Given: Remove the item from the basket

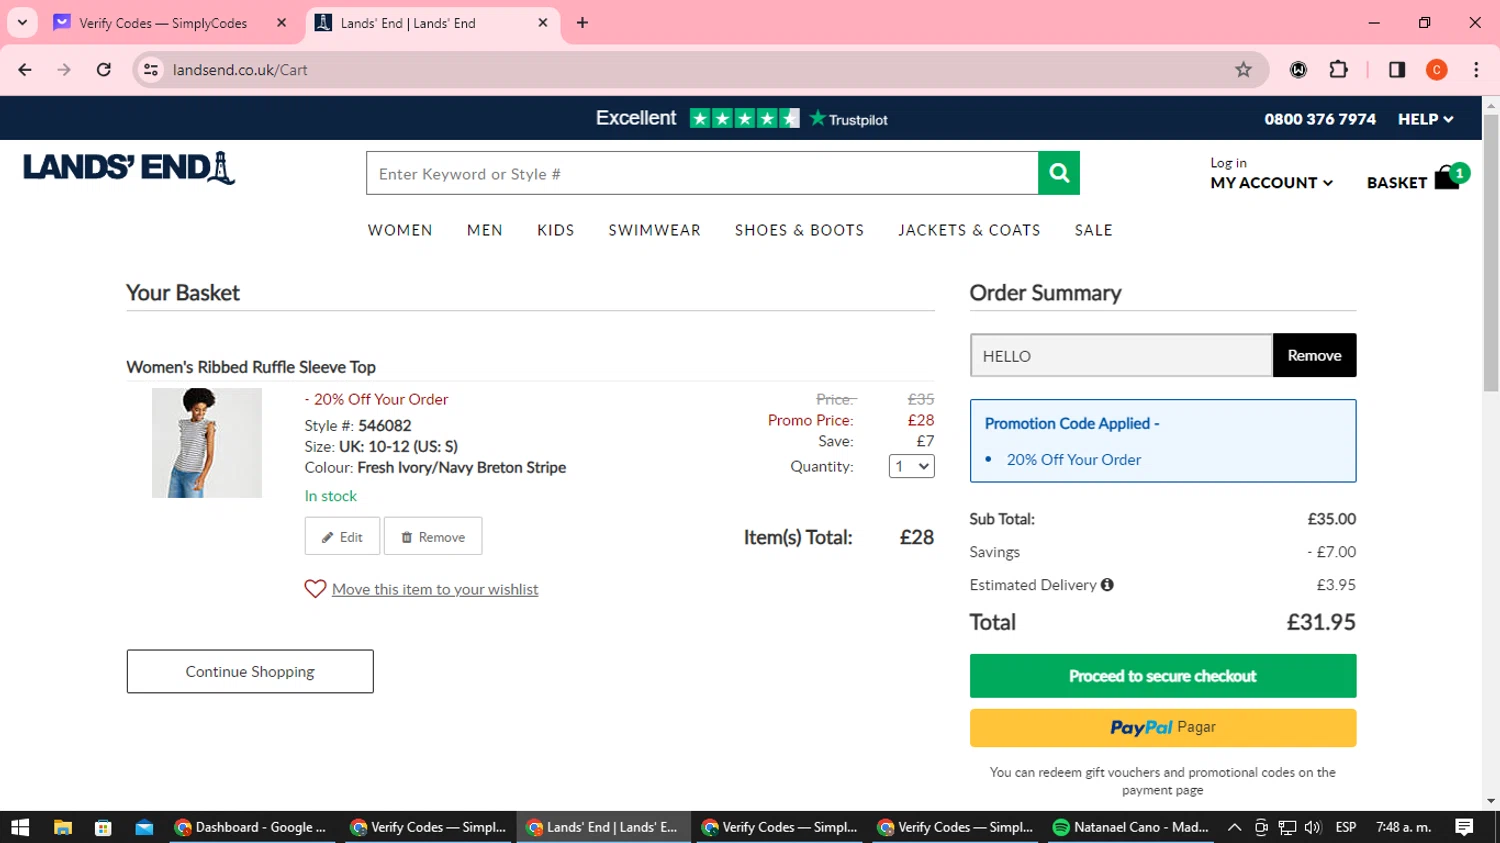Looking at the screenshot, I should 433,536.
